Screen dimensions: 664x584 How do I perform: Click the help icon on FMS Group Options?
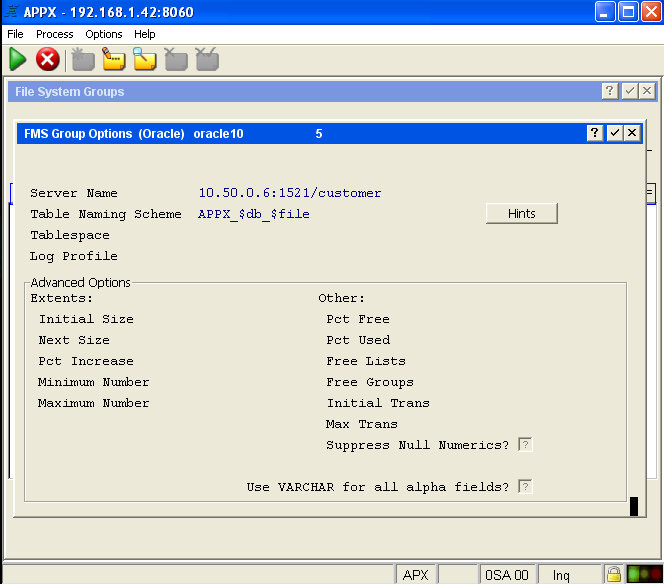pyautogui.click(x=595, y=133)
